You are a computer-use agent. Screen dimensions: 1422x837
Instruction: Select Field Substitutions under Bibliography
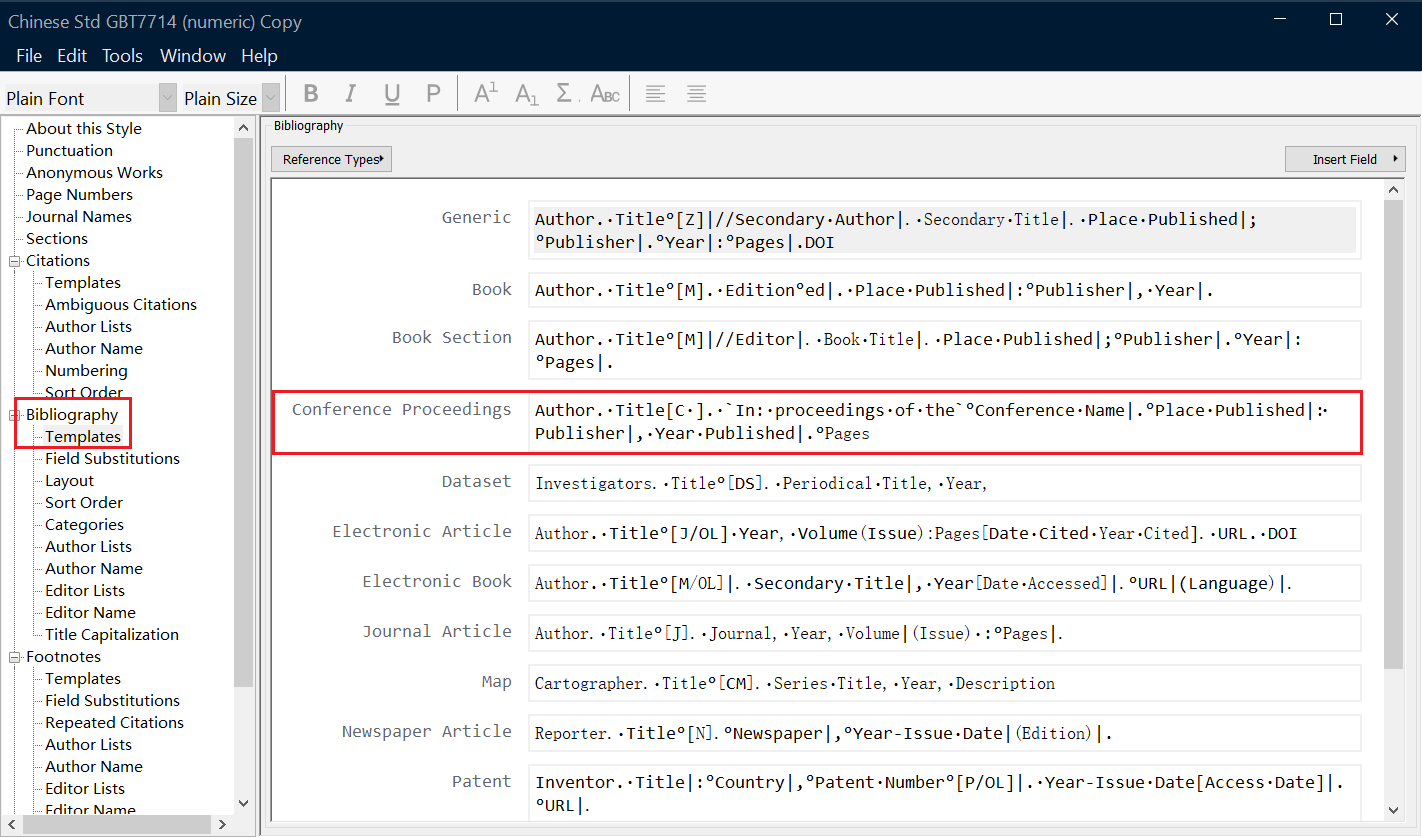(x=112, y=459)
